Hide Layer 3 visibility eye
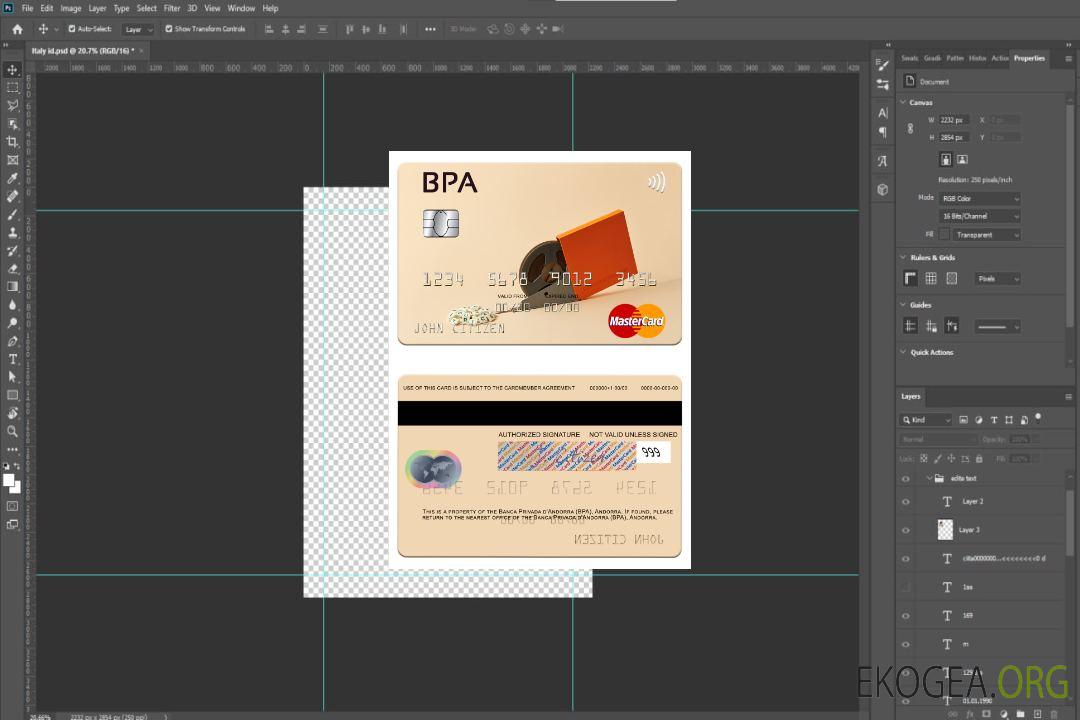Image resolution: width=1080 pixels, height=720 pixels. tap(906, 531)
